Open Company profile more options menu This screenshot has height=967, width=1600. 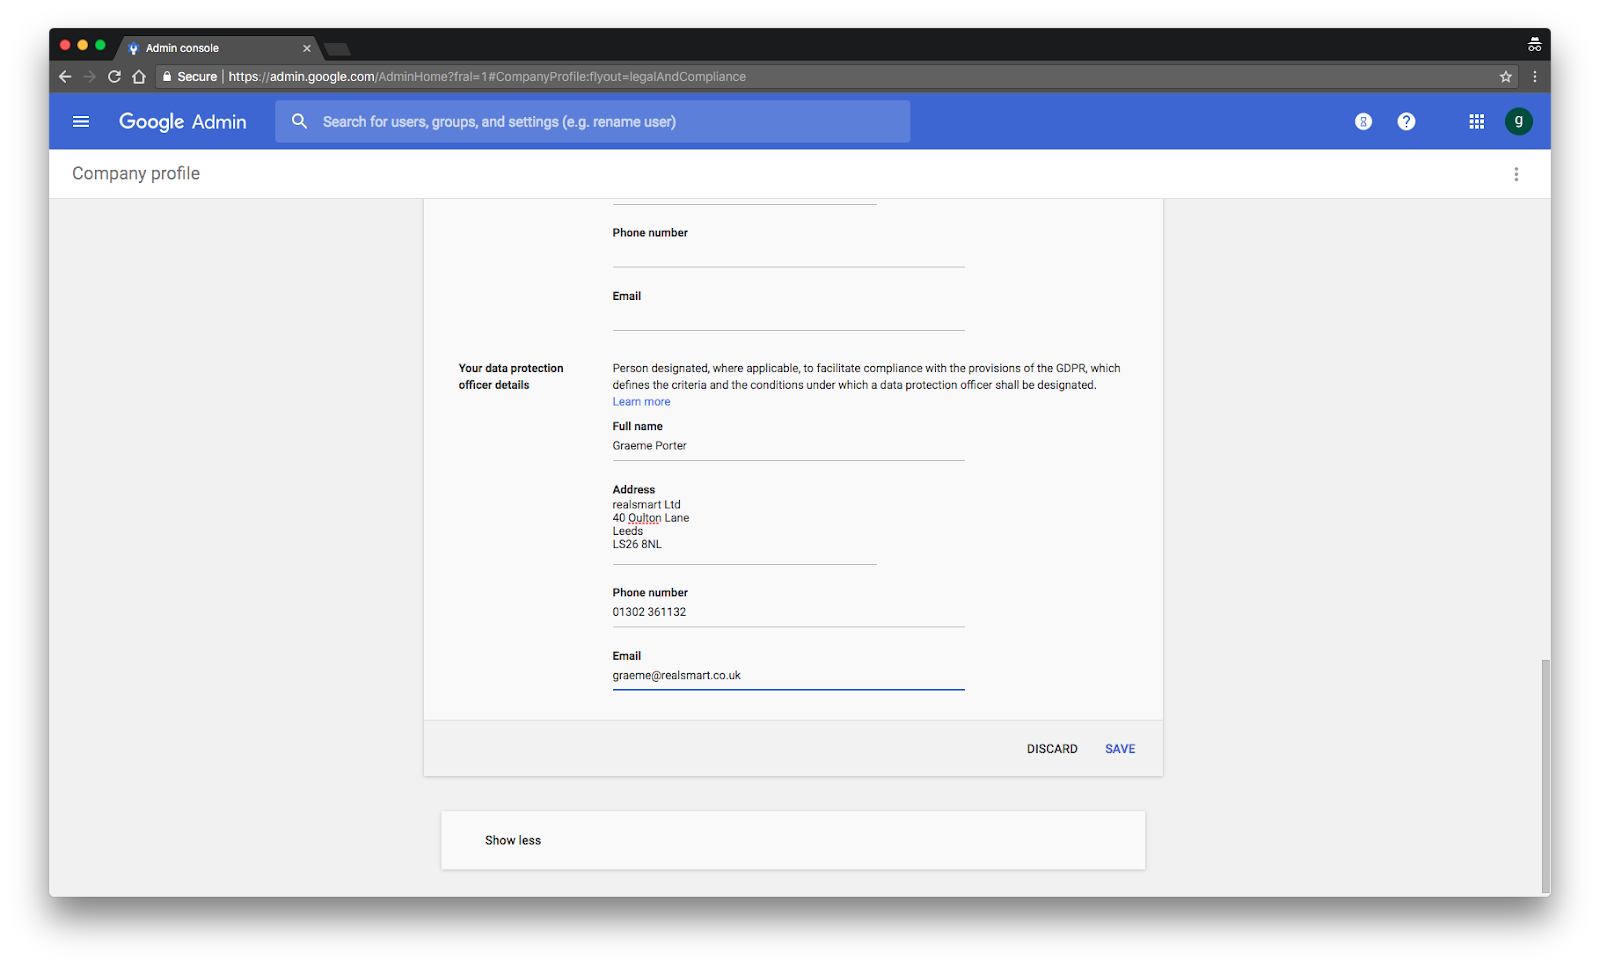click(x=1516, y=174)
